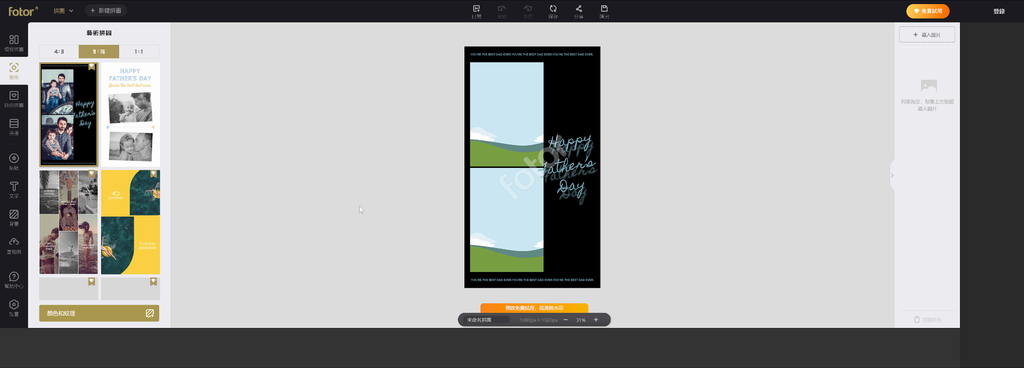
Task: Click the orange free trial button
Action: (x=927, y=11)
